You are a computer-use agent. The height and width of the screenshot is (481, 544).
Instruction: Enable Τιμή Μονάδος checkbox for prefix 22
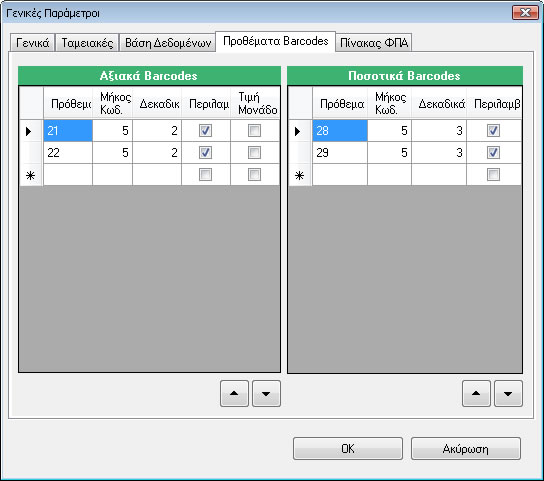pyautogui.click(x=254, y=153)
